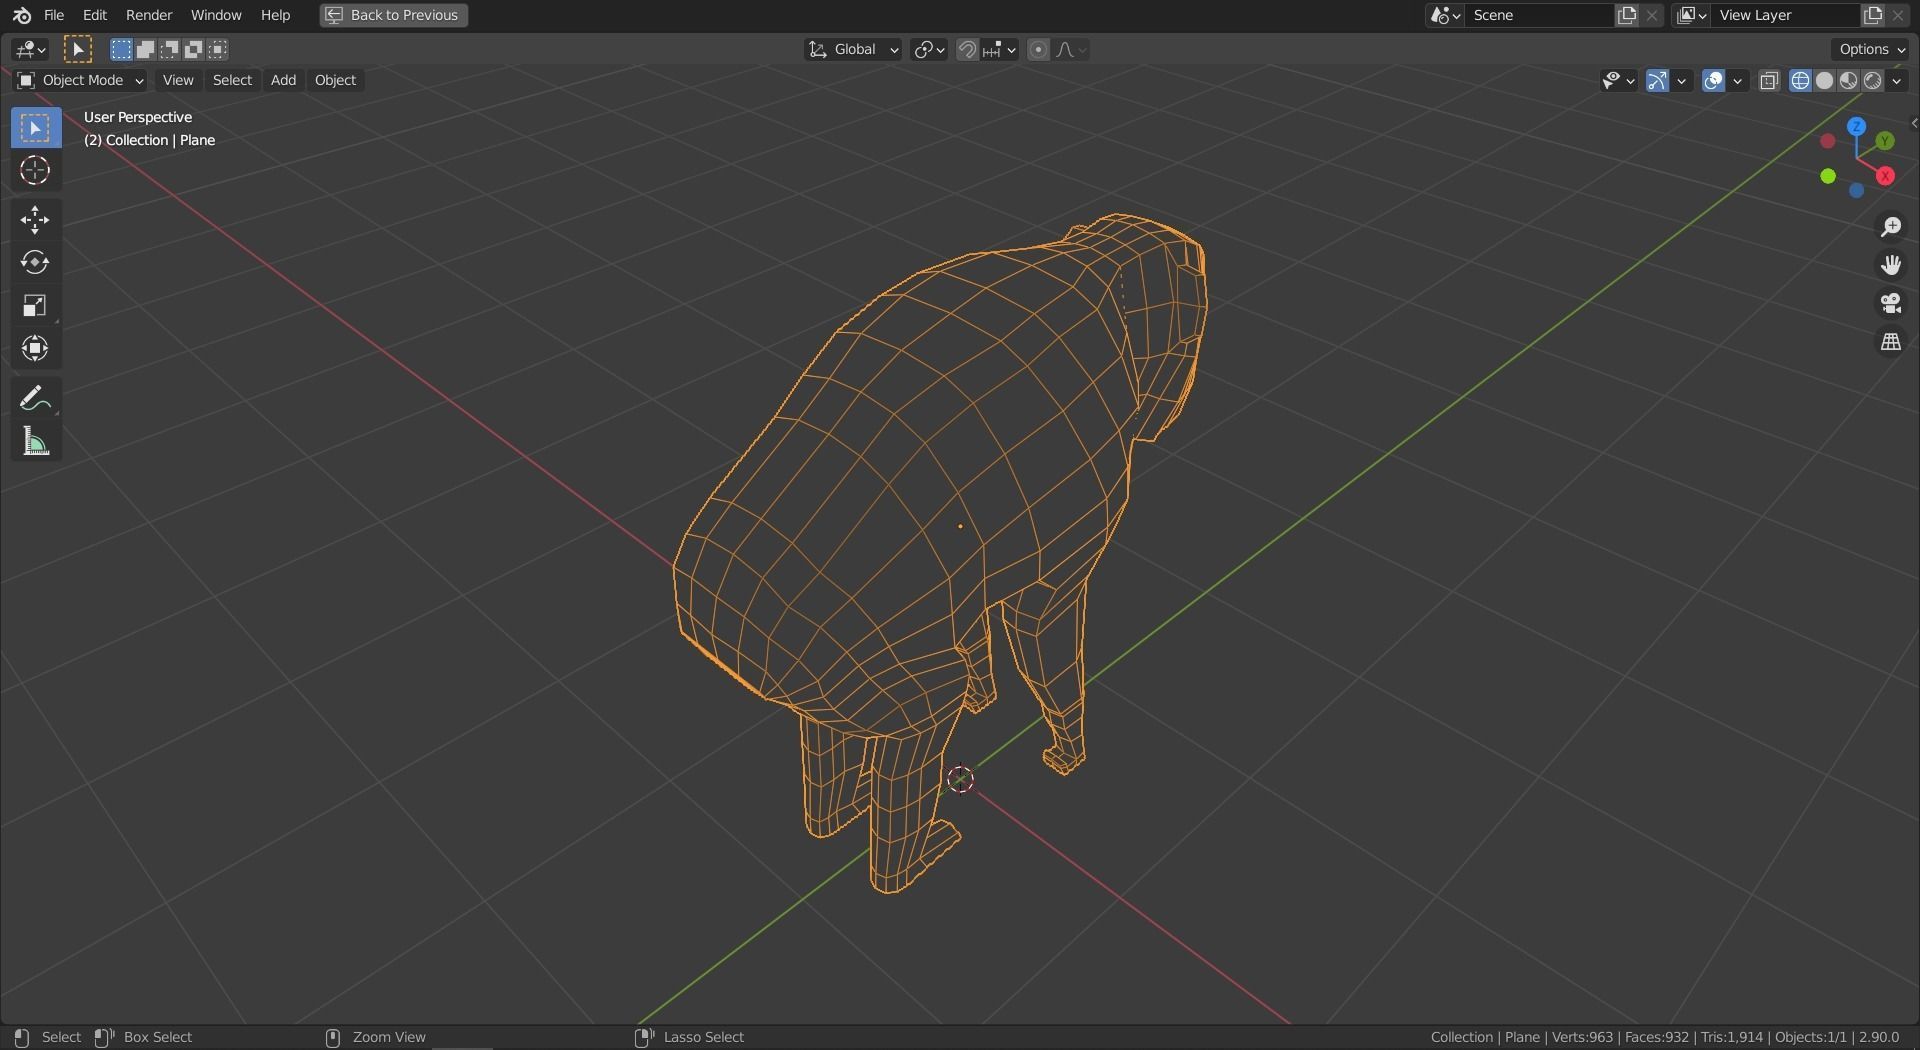
Task: Select the Select Box tool in toolbar
Action: tap(35, 128)
